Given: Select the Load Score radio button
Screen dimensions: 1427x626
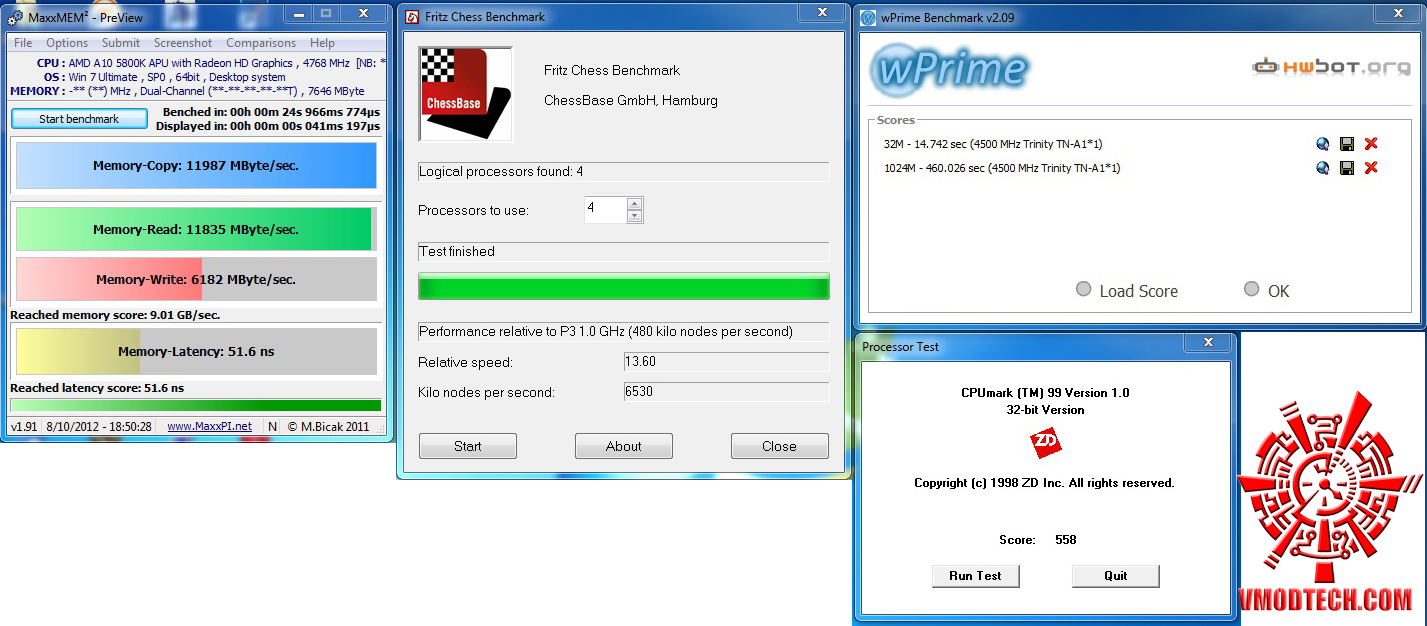Looking at the screenshot, I should tap(1083, 289).
